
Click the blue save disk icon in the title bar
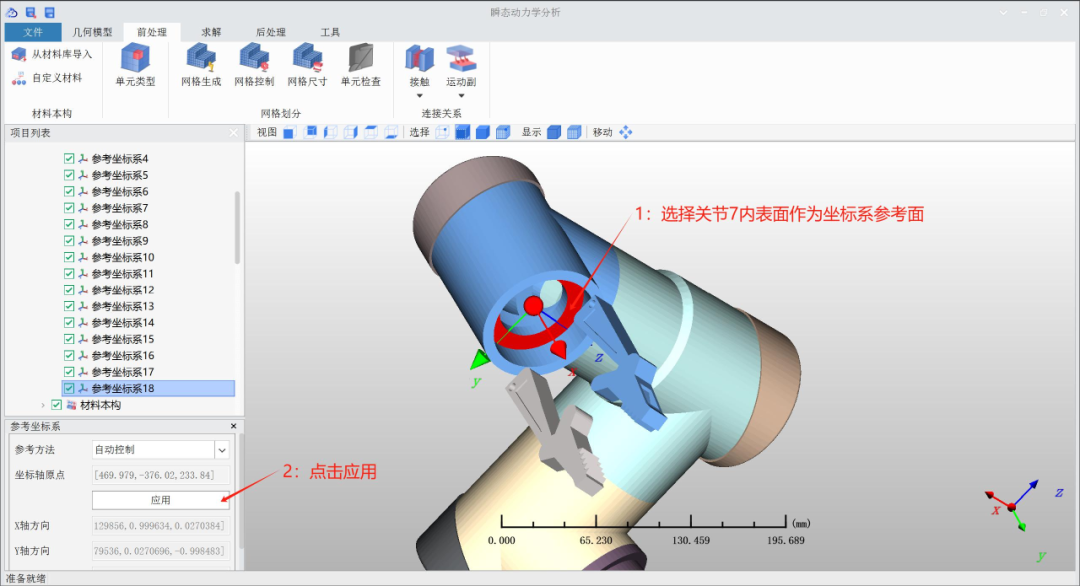click(x=50, y=12)
